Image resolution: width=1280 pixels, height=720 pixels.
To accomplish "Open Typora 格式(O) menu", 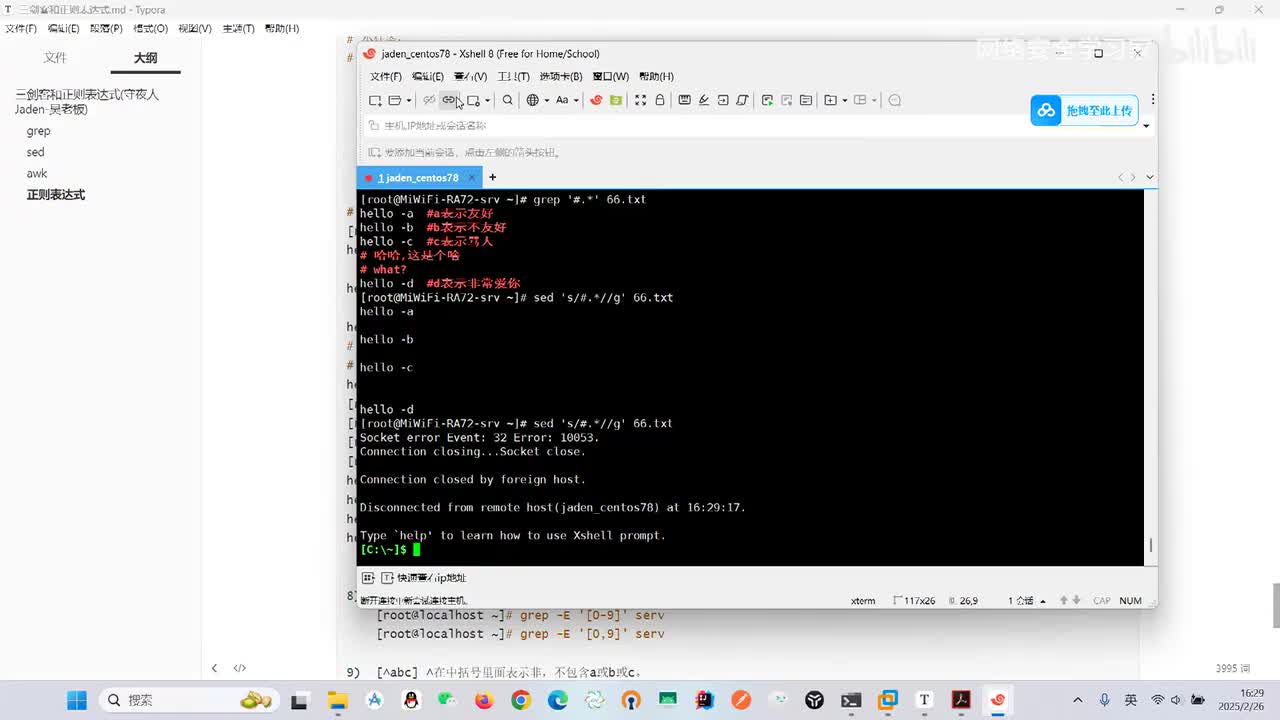I will click(x=151, y=28).
